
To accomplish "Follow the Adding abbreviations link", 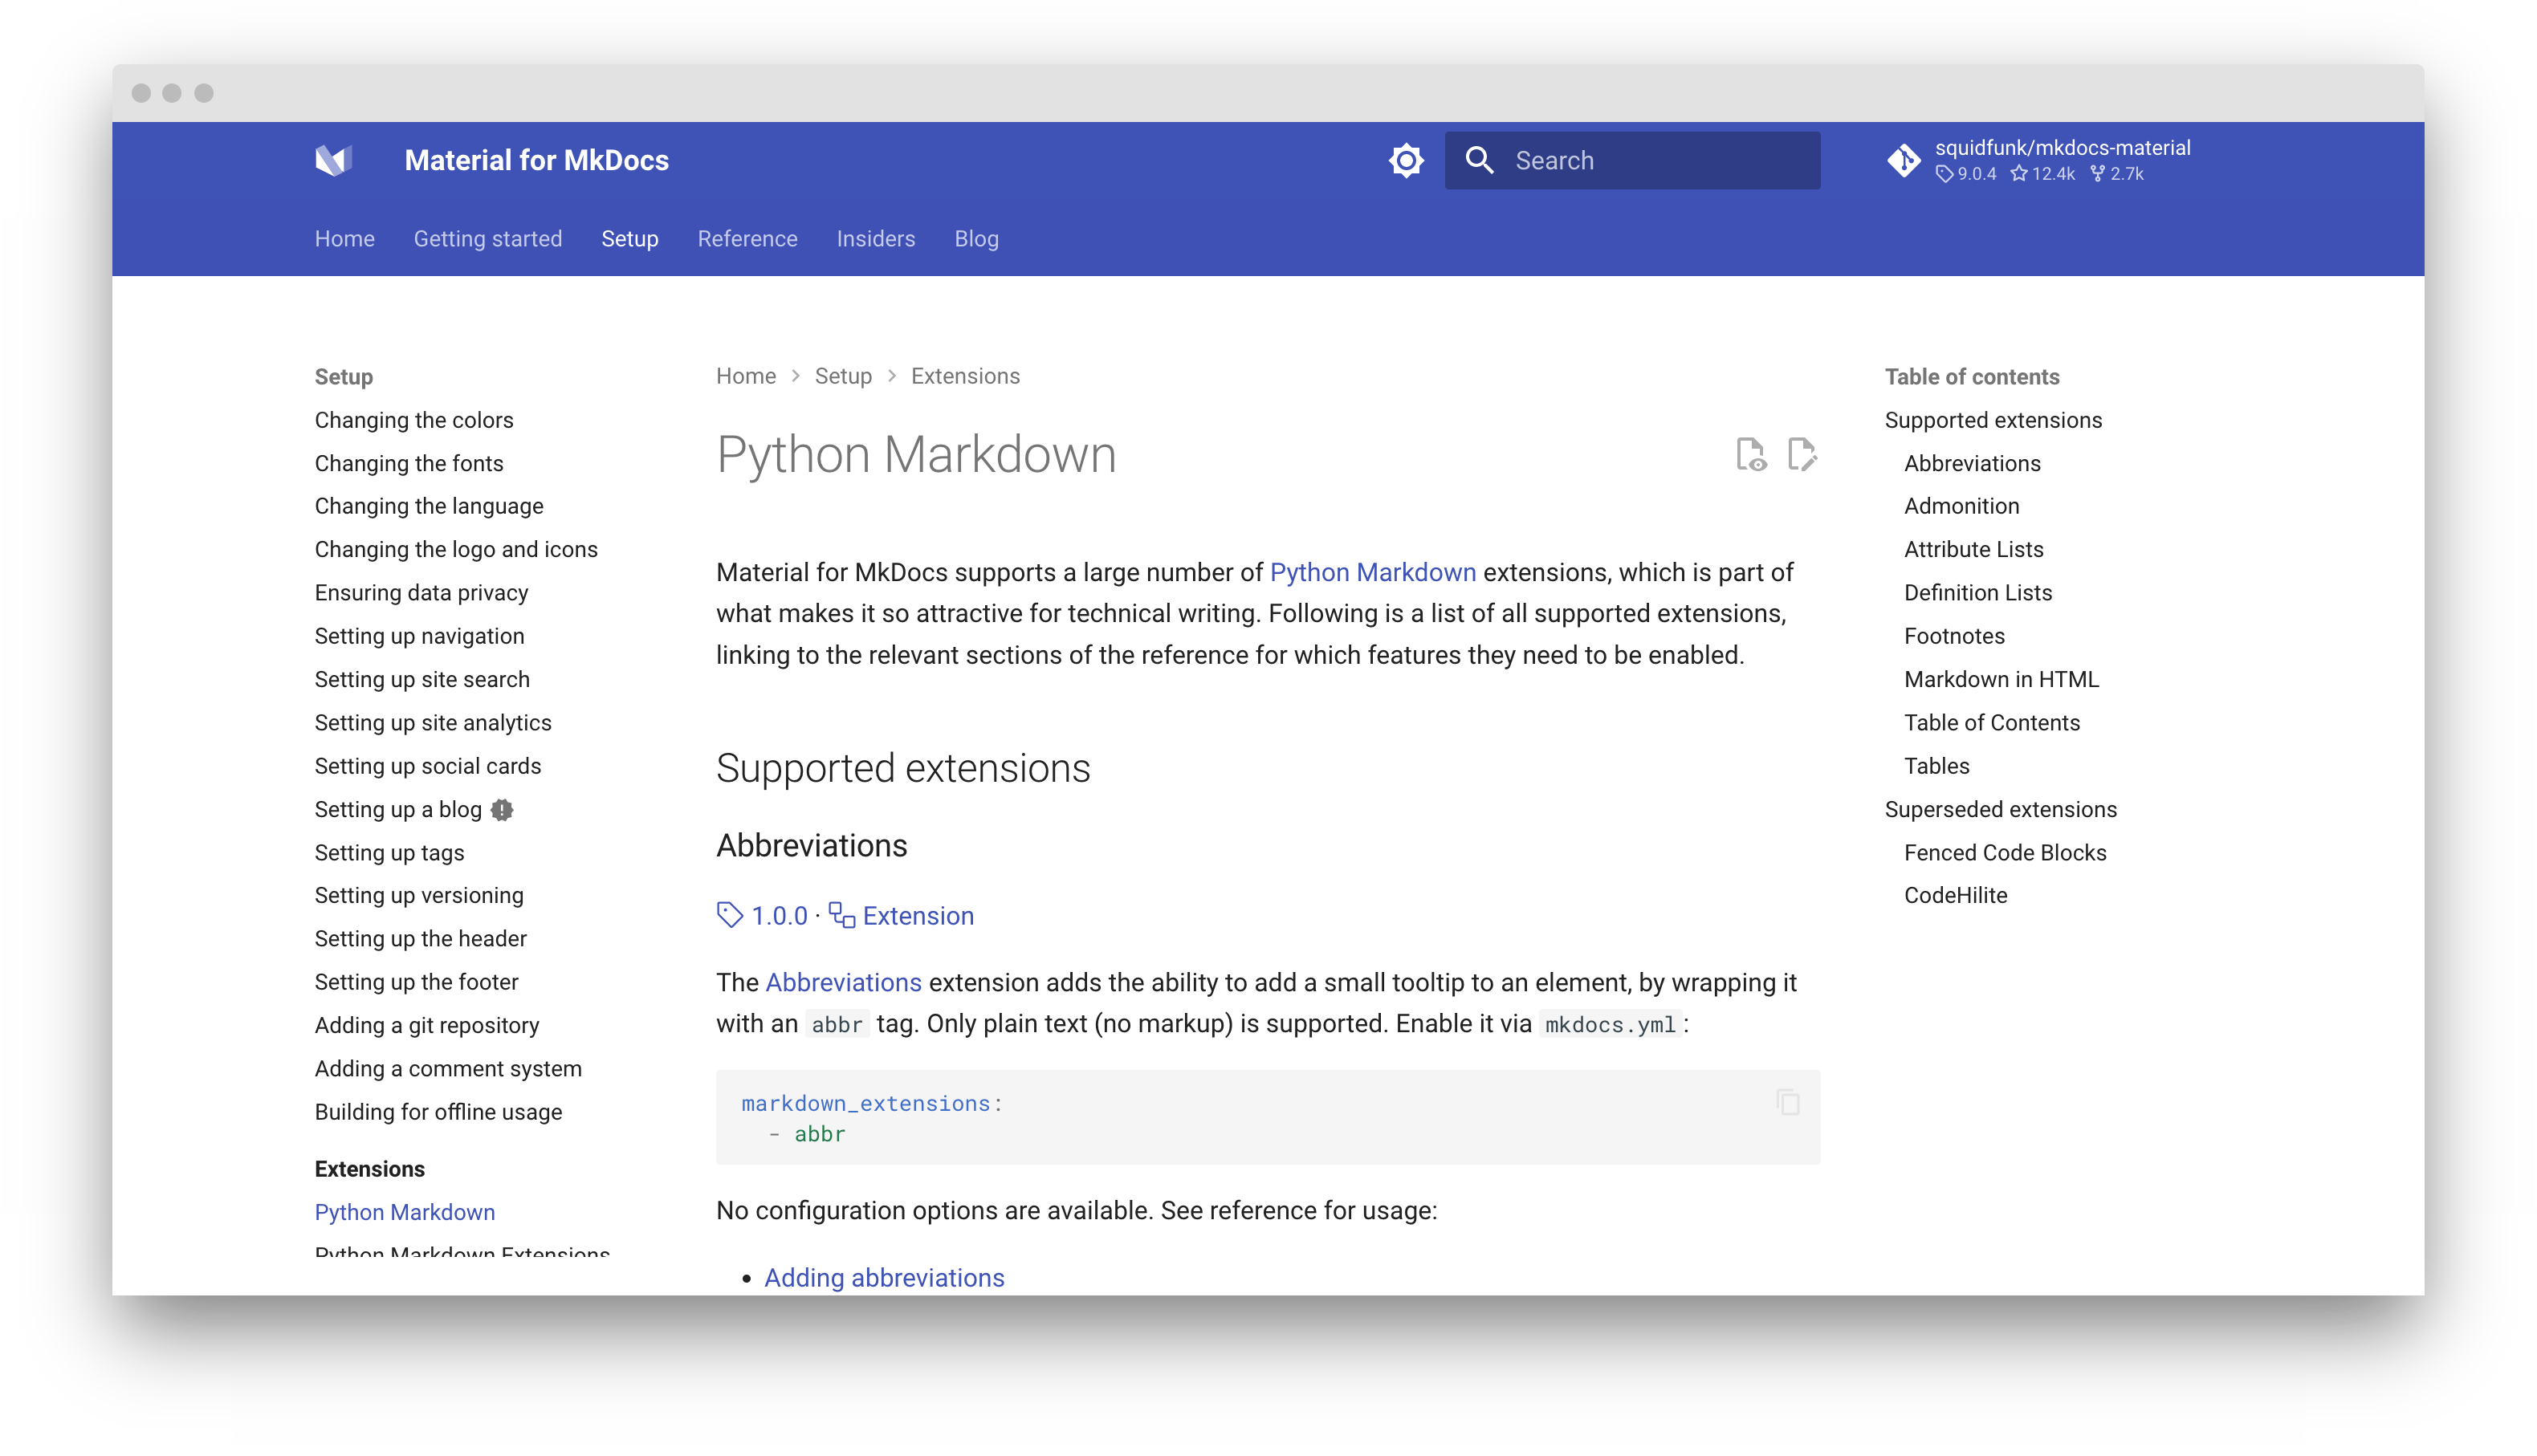I will click(x=884, y=1278).
